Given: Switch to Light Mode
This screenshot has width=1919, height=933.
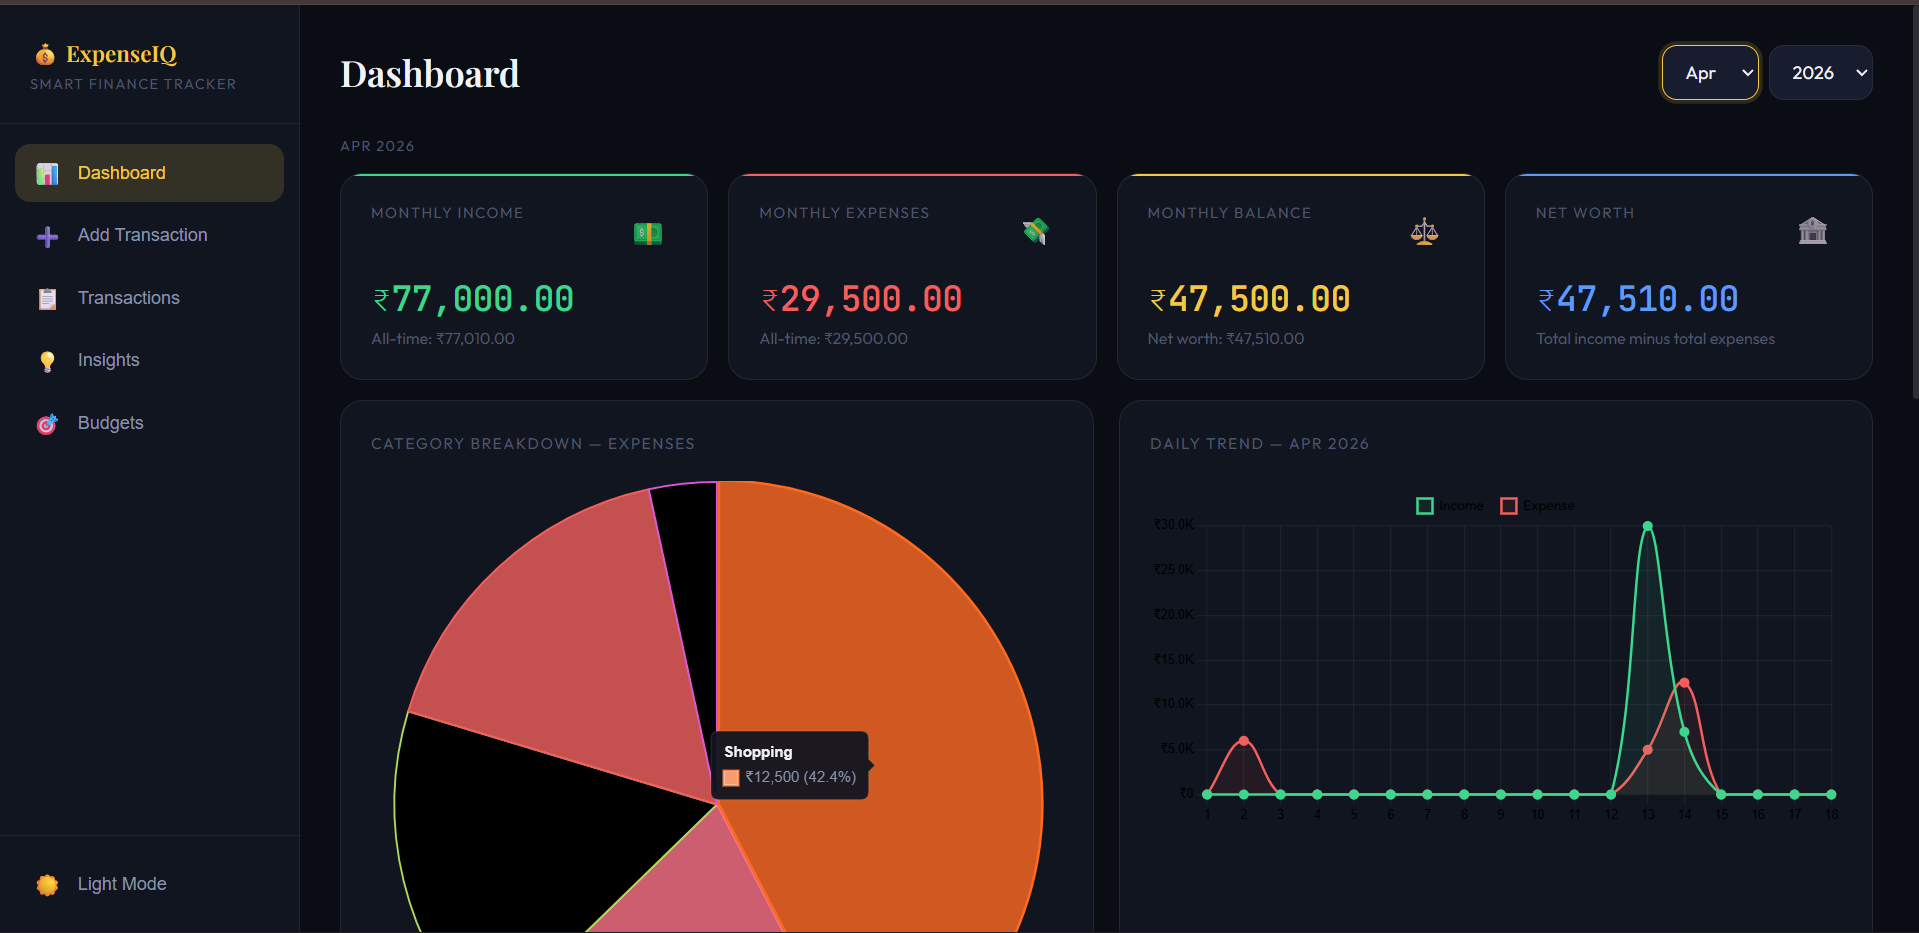Looking at the screenshot, I should 150,884.
